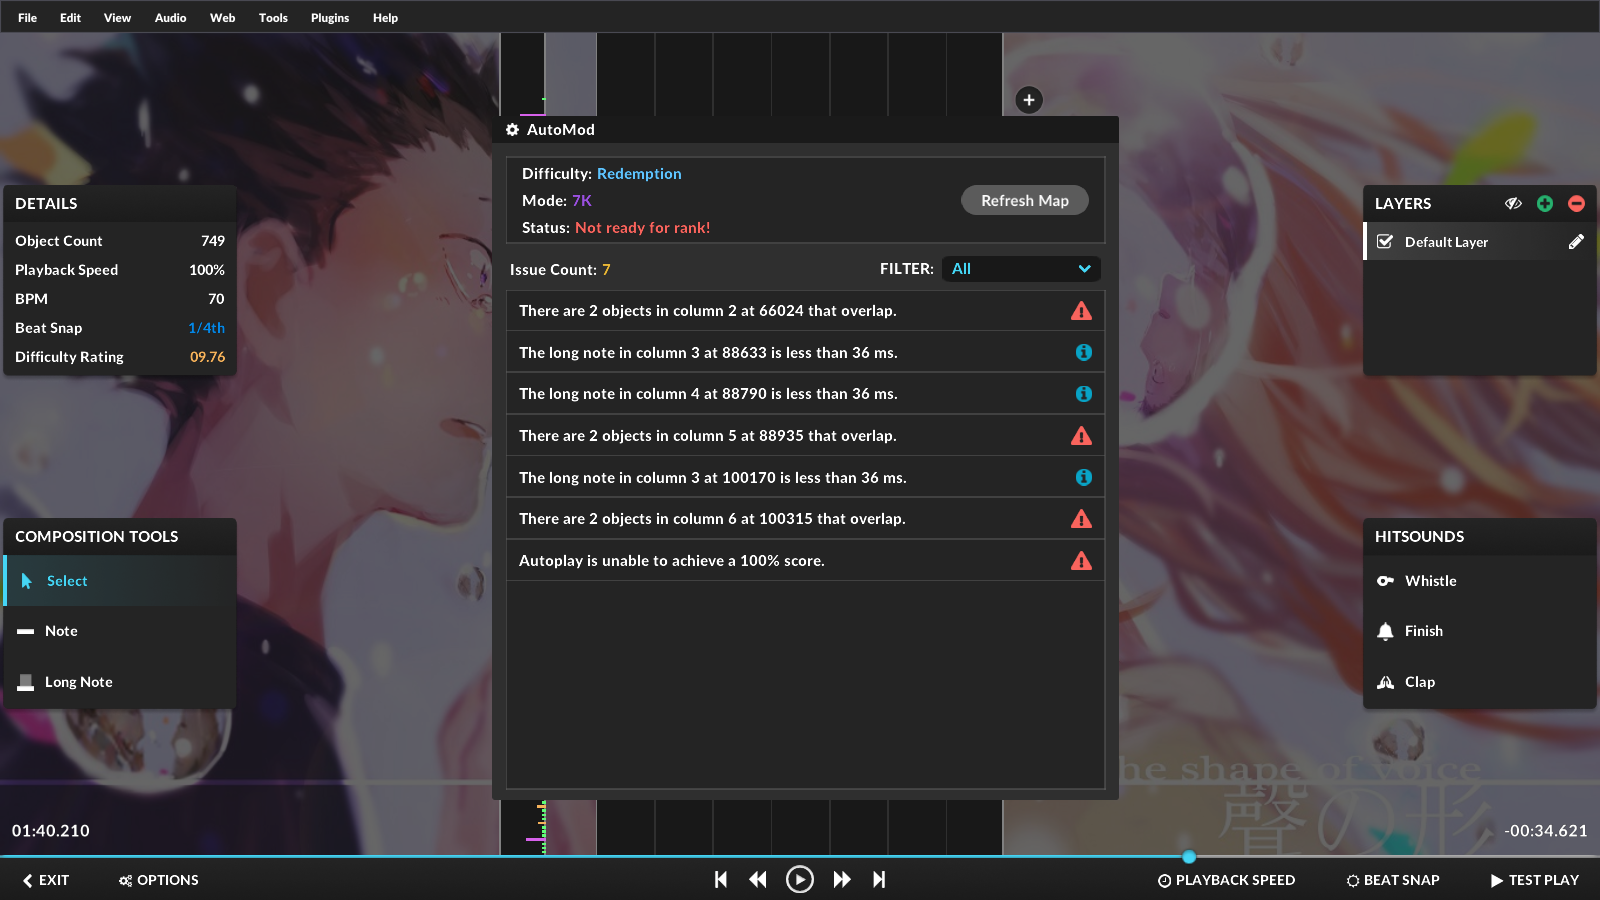The image size is (1600, 900).
Task: Click the current time 01:40.210
Action: pyautogui.click(x=51, y=831)
